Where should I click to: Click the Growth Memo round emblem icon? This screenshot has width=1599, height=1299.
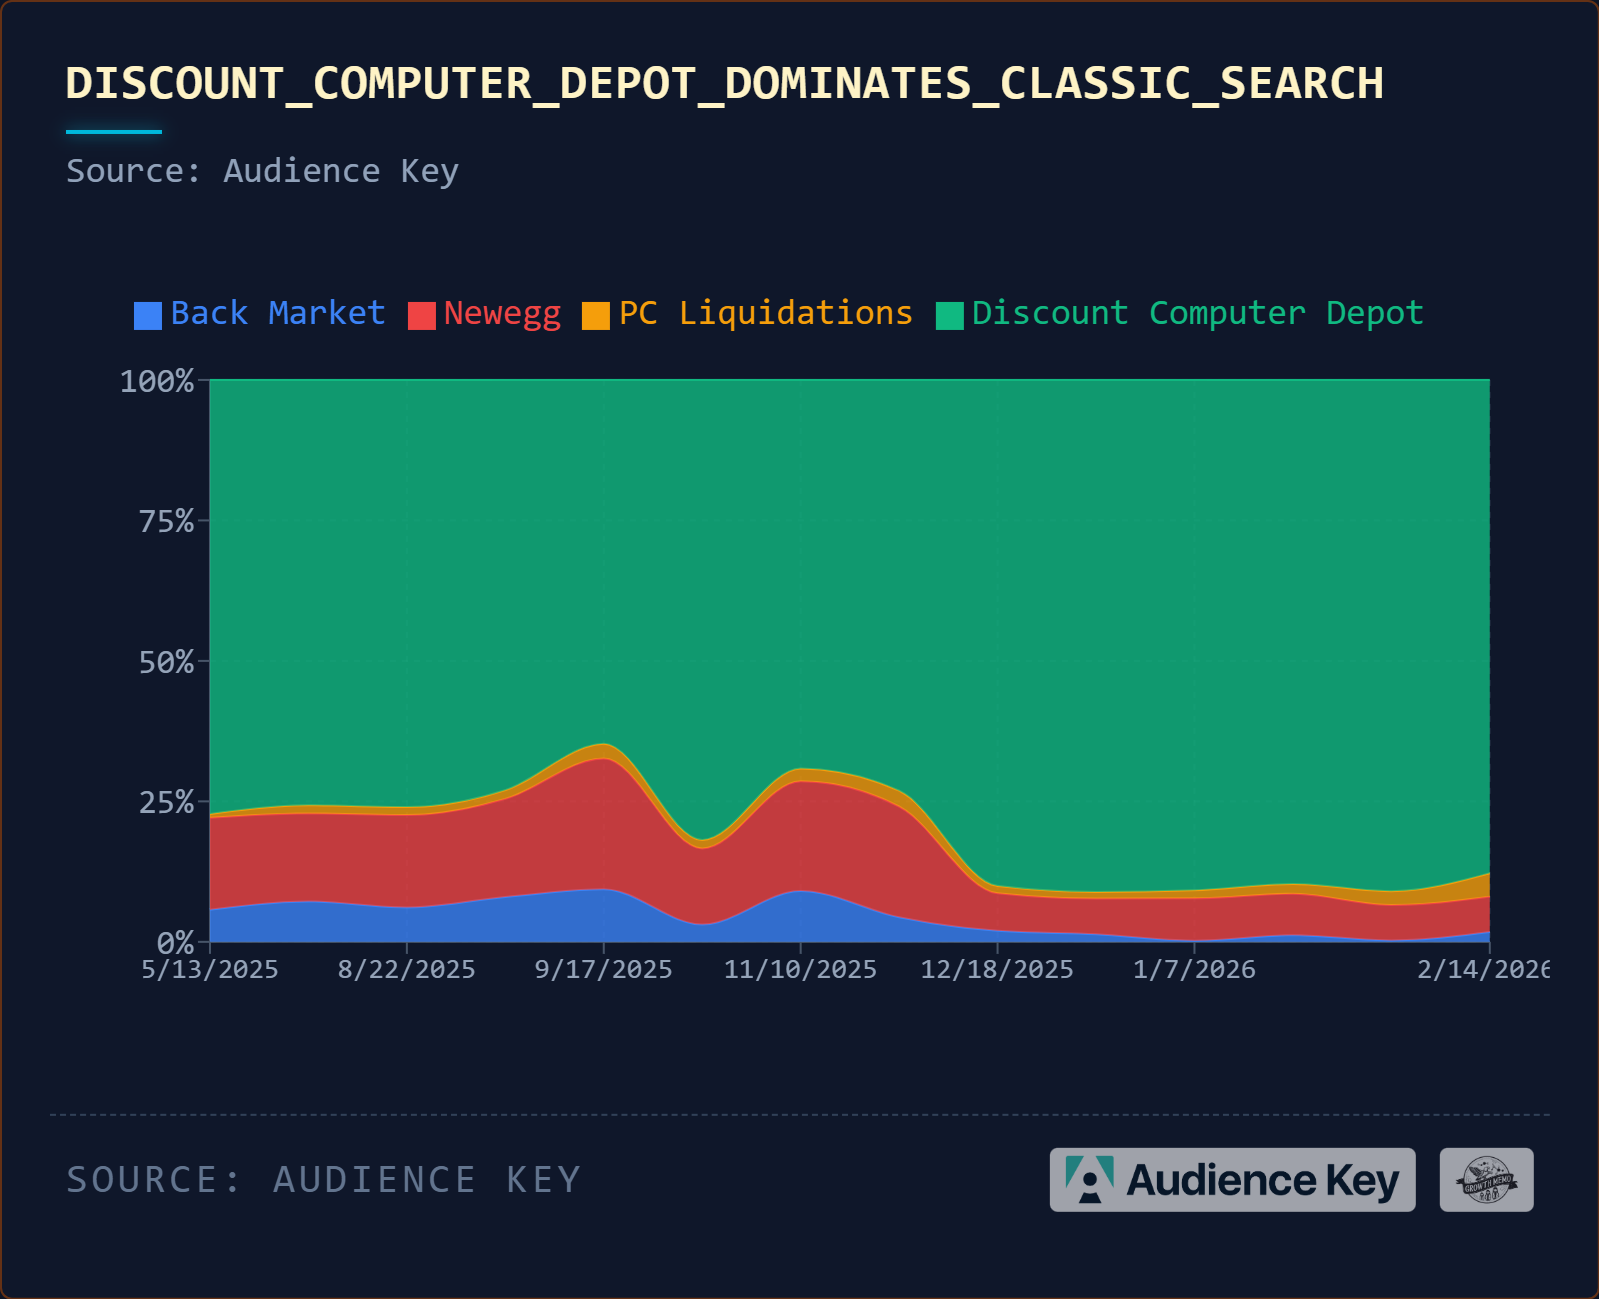1486,1180
